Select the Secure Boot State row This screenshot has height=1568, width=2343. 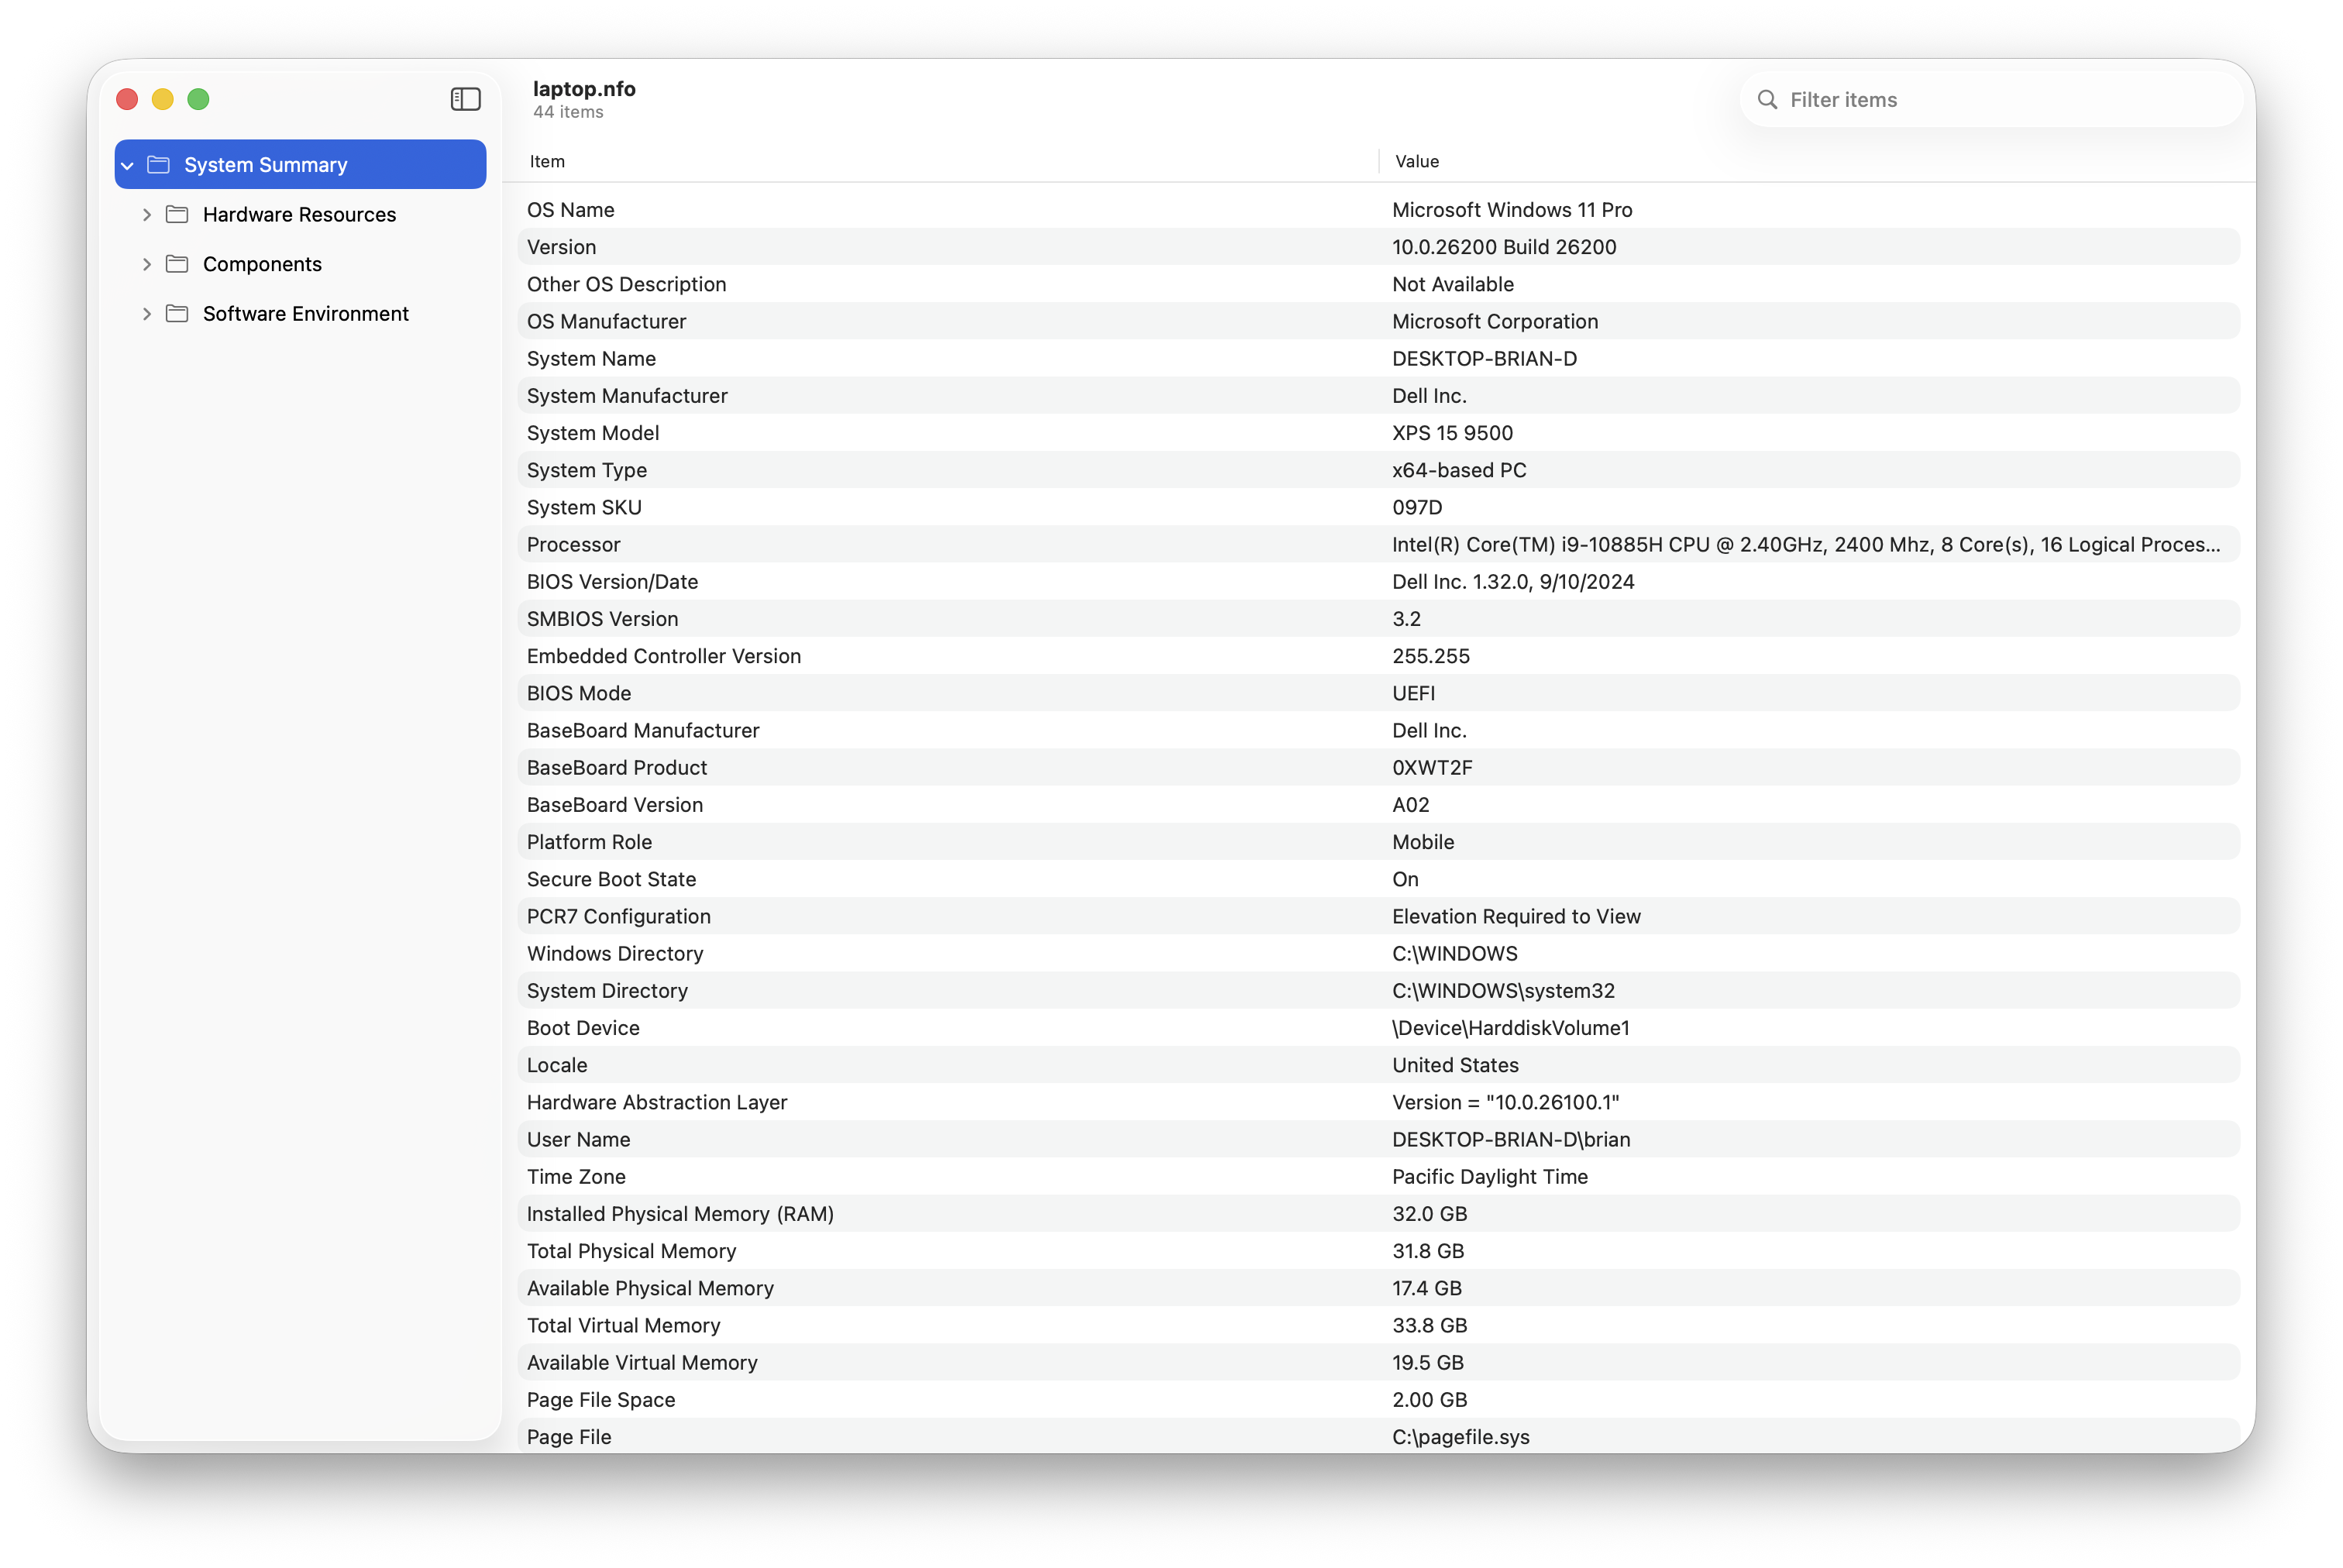pos(1378,879)
